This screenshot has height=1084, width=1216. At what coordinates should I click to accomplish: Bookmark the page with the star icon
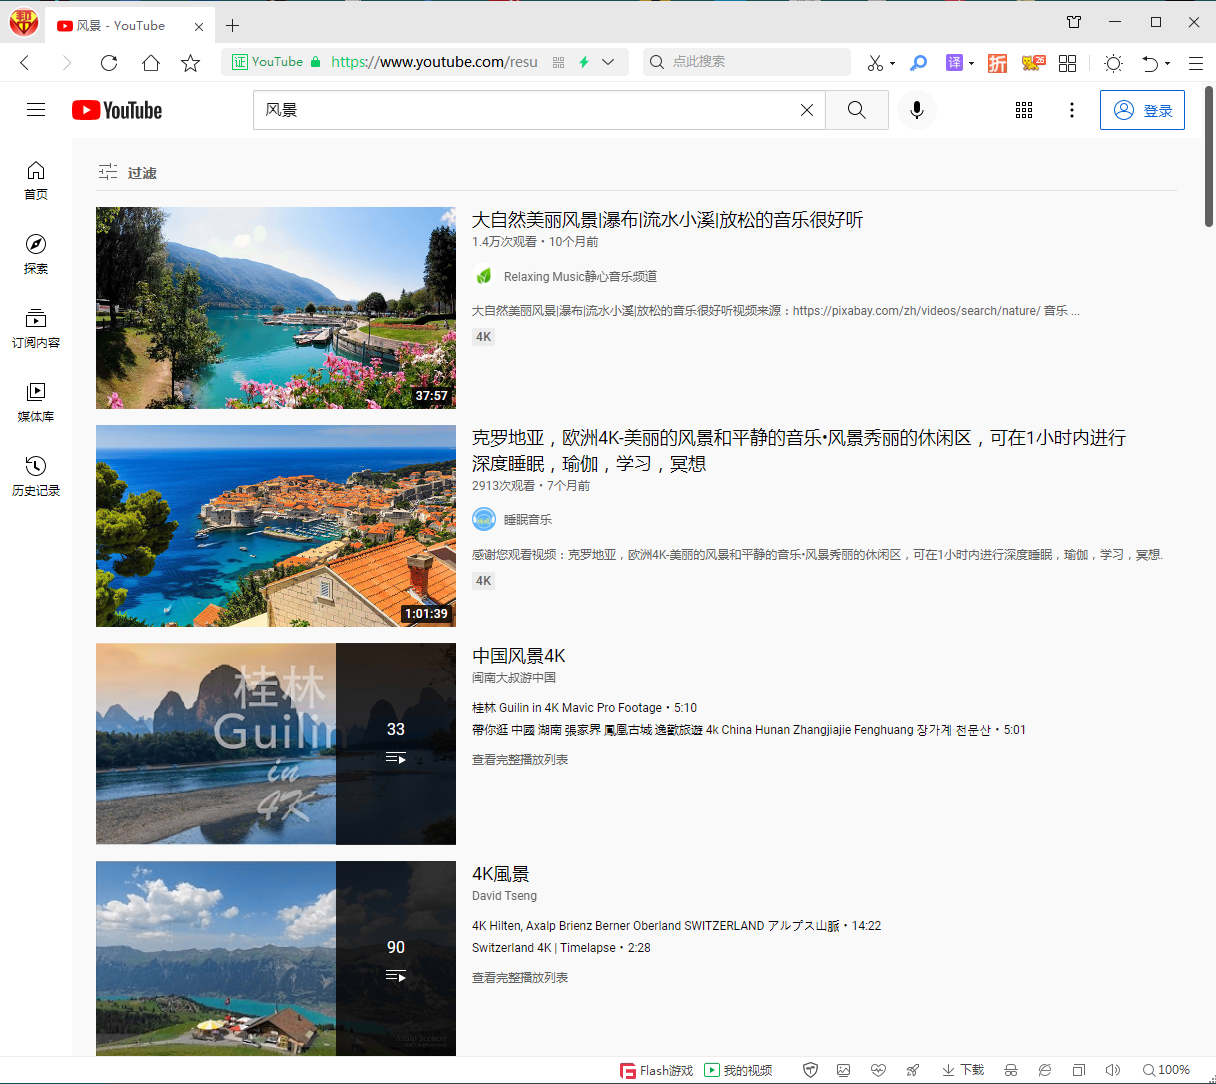click(x=191, y=63)
